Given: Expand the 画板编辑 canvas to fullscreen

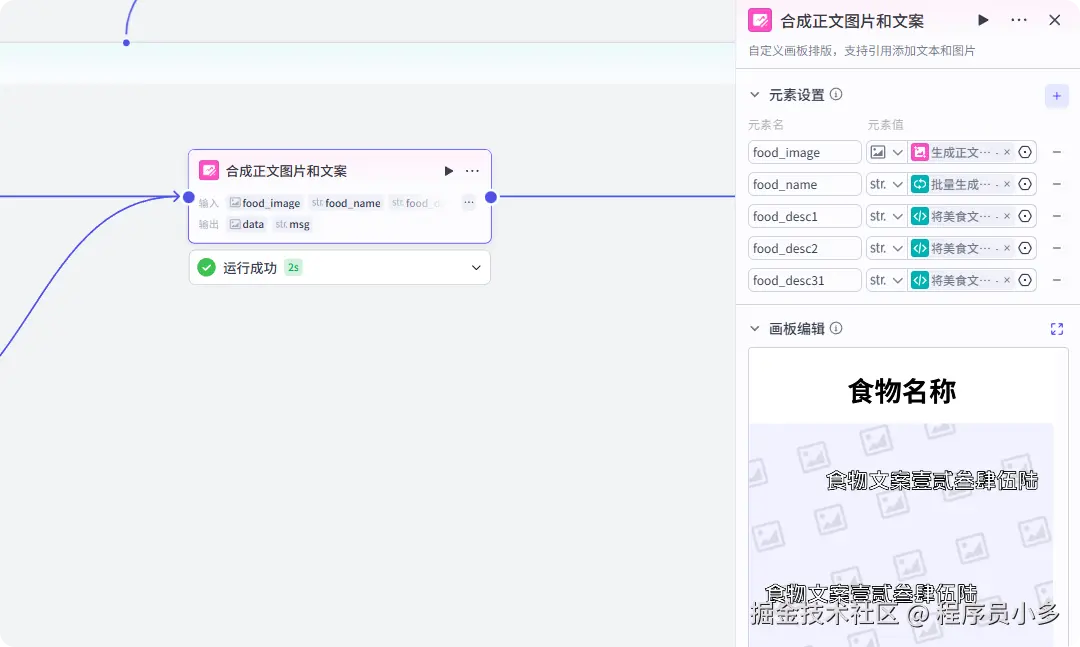Looking at the screenshot, I should click(1057, 328).
